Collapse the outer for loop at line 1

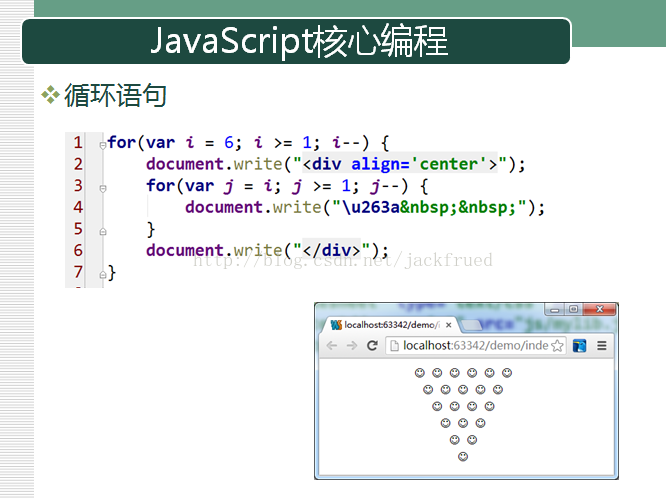tap(102, 145)
